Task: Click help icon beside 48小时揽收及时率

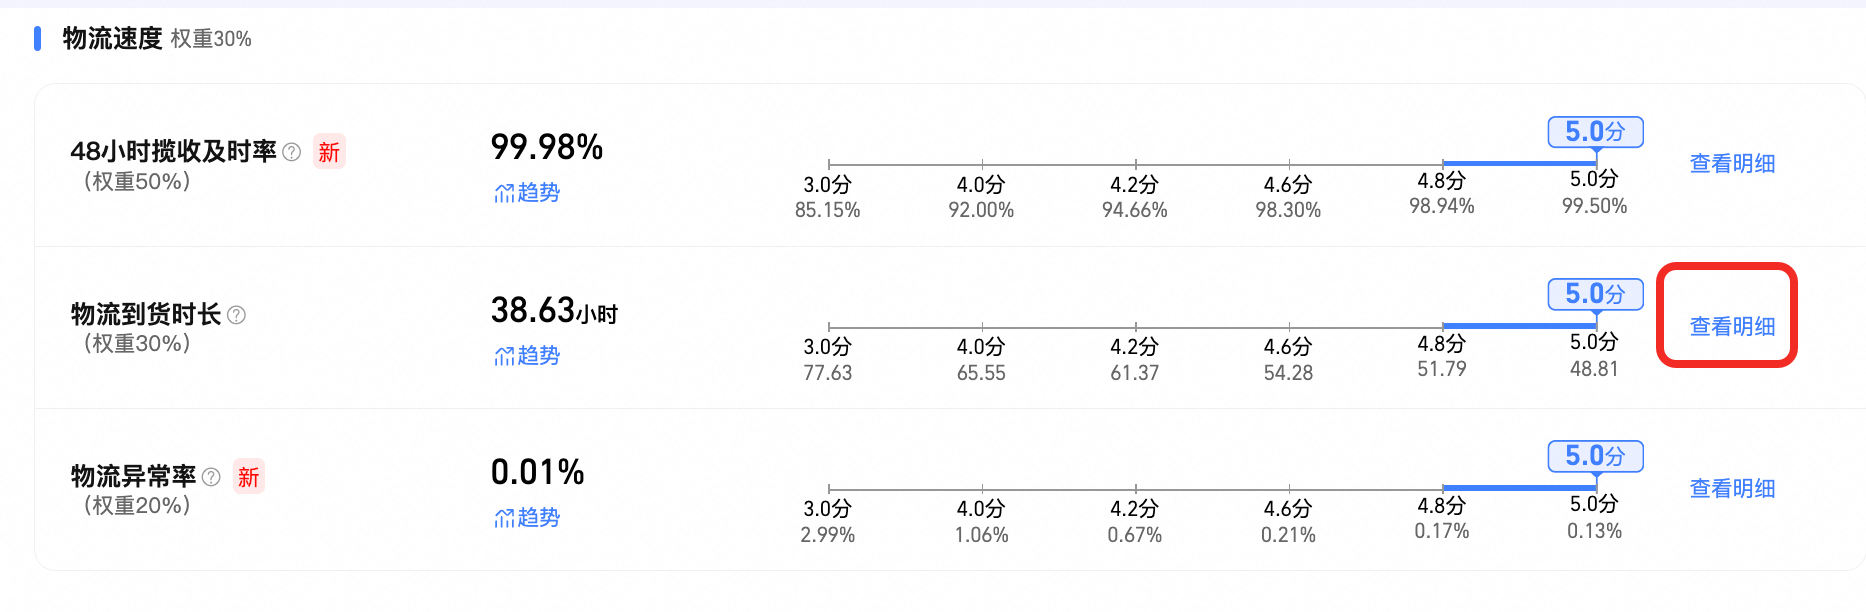Action: (292, 152)
